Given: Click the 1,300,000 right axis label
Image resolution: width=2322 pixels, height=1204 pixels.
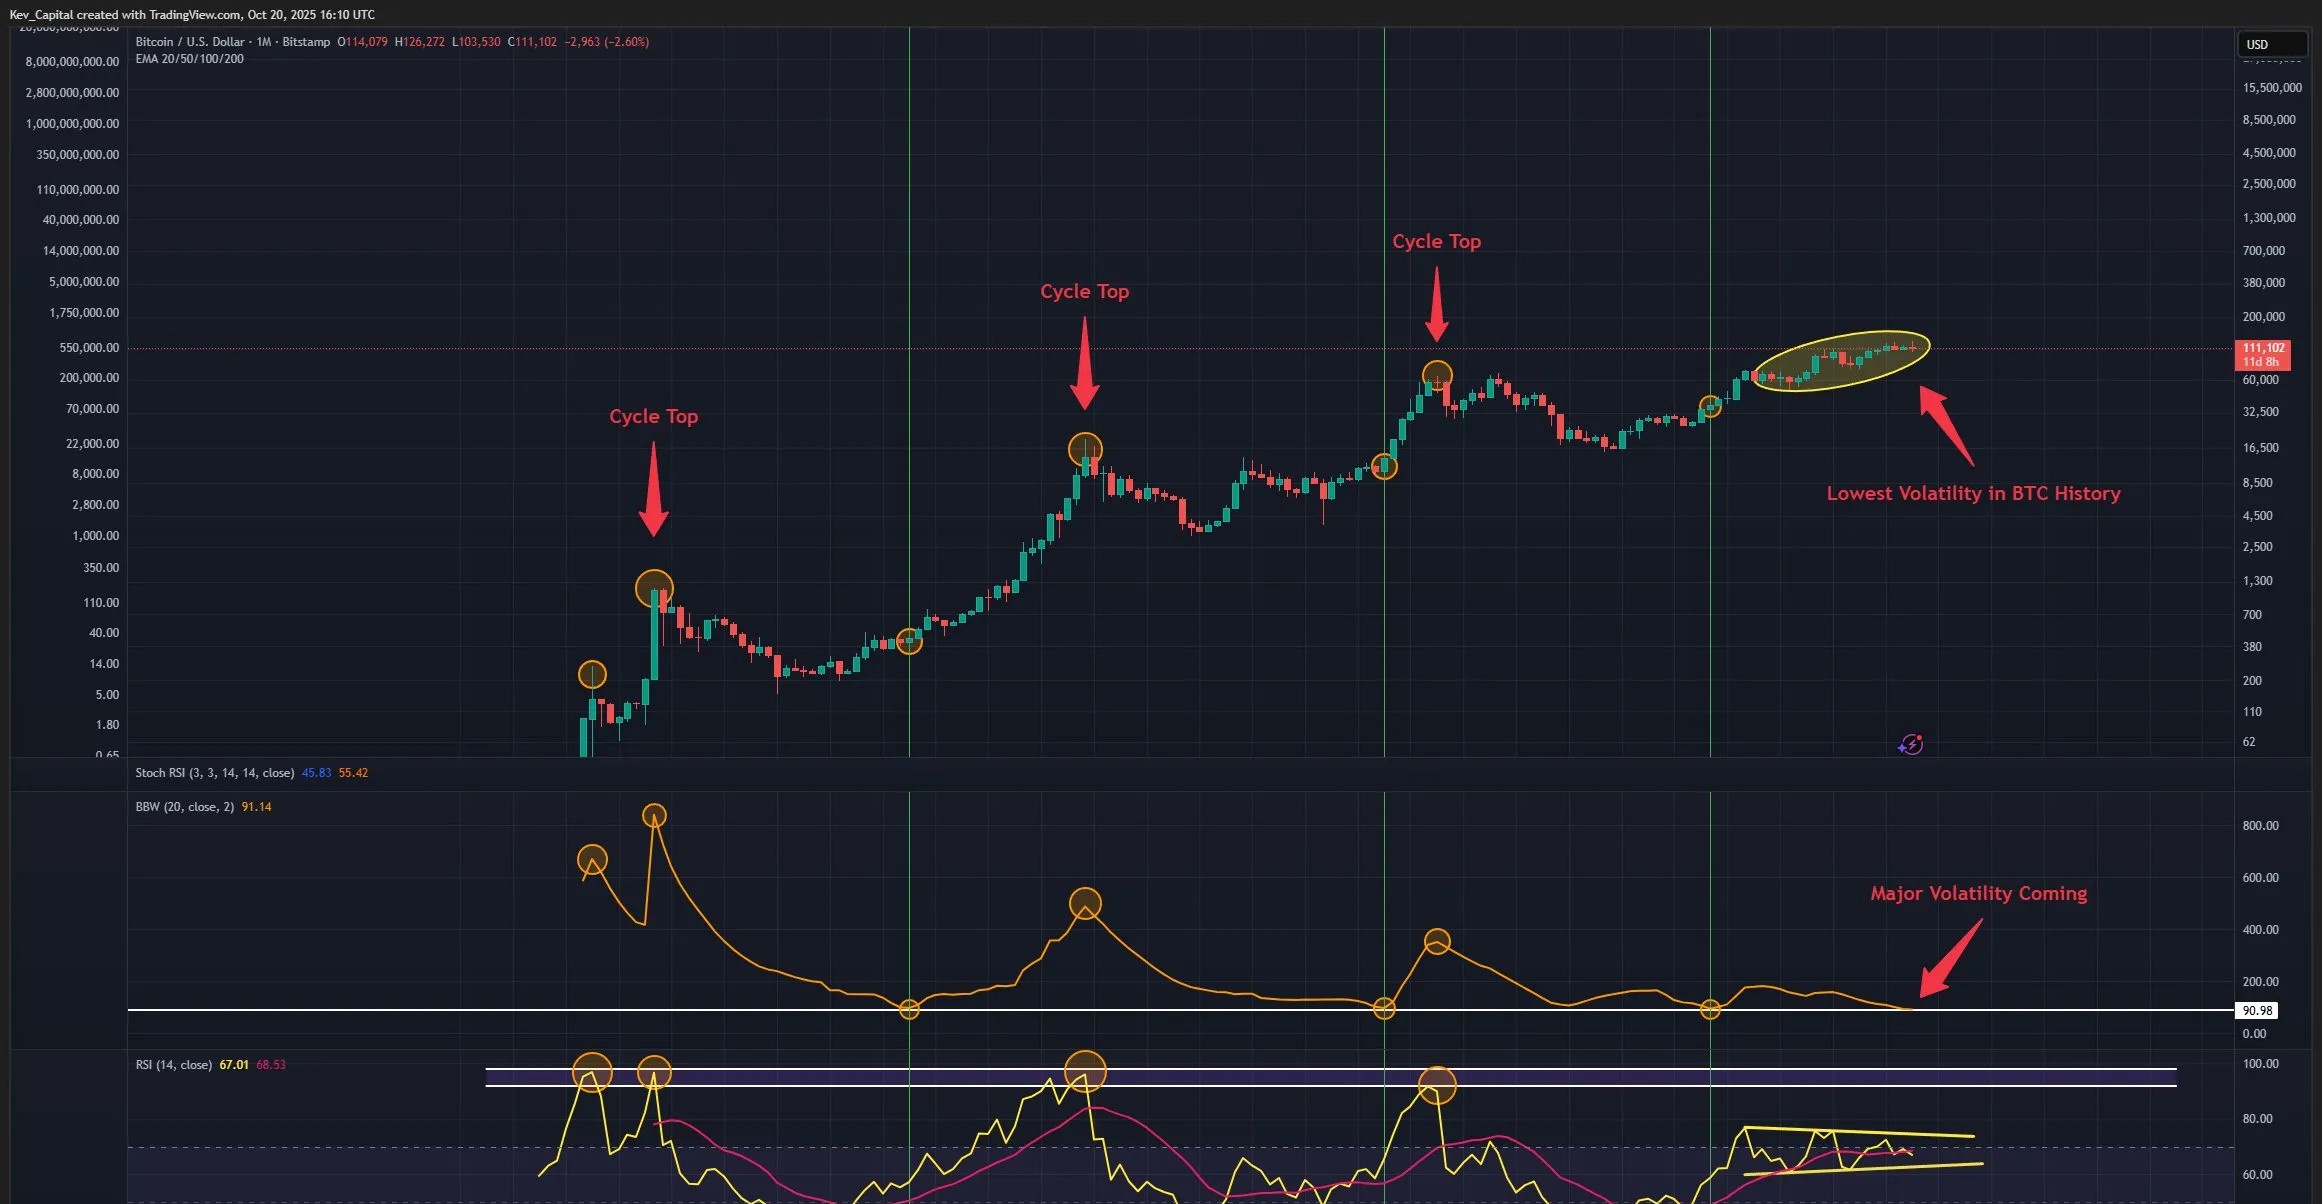Looking at the screenshot, I should [x=2269, y=218].
